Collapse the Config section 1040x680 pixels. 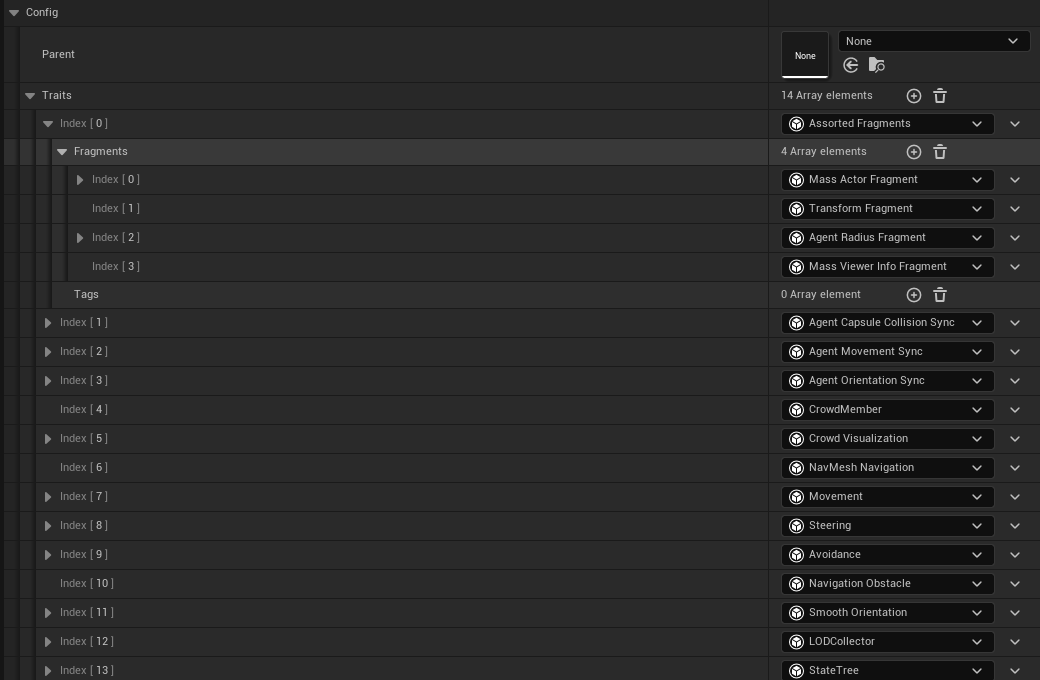click(14, 13)
